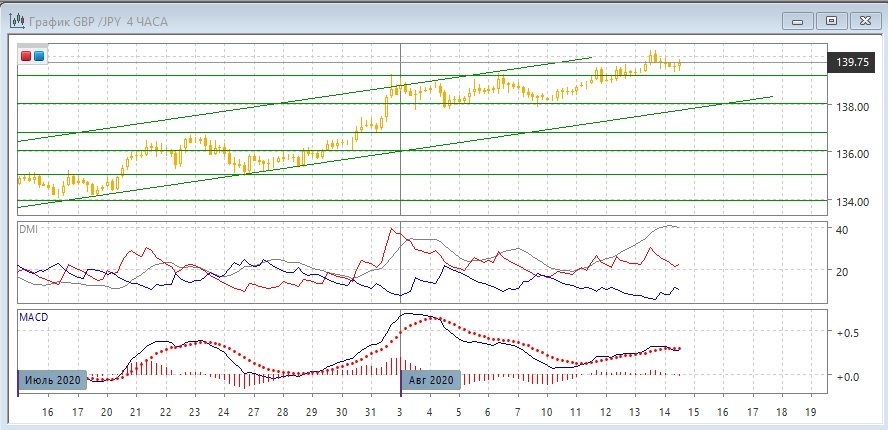
Task: Select the Авг 2020 month marker
Action: click(431, 380)
